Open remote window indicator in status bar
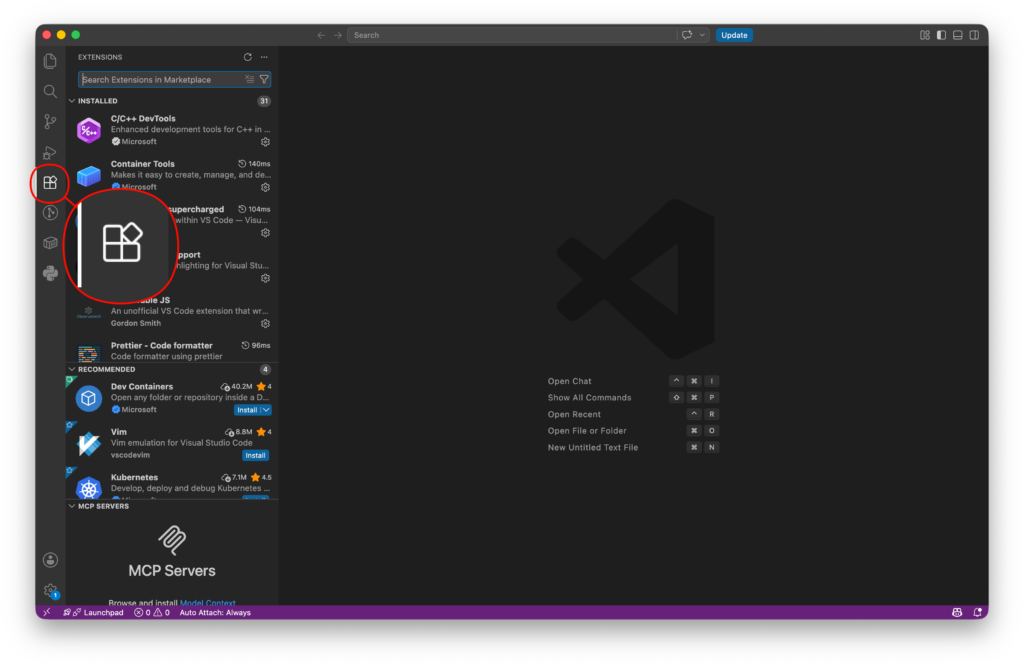 46,612
